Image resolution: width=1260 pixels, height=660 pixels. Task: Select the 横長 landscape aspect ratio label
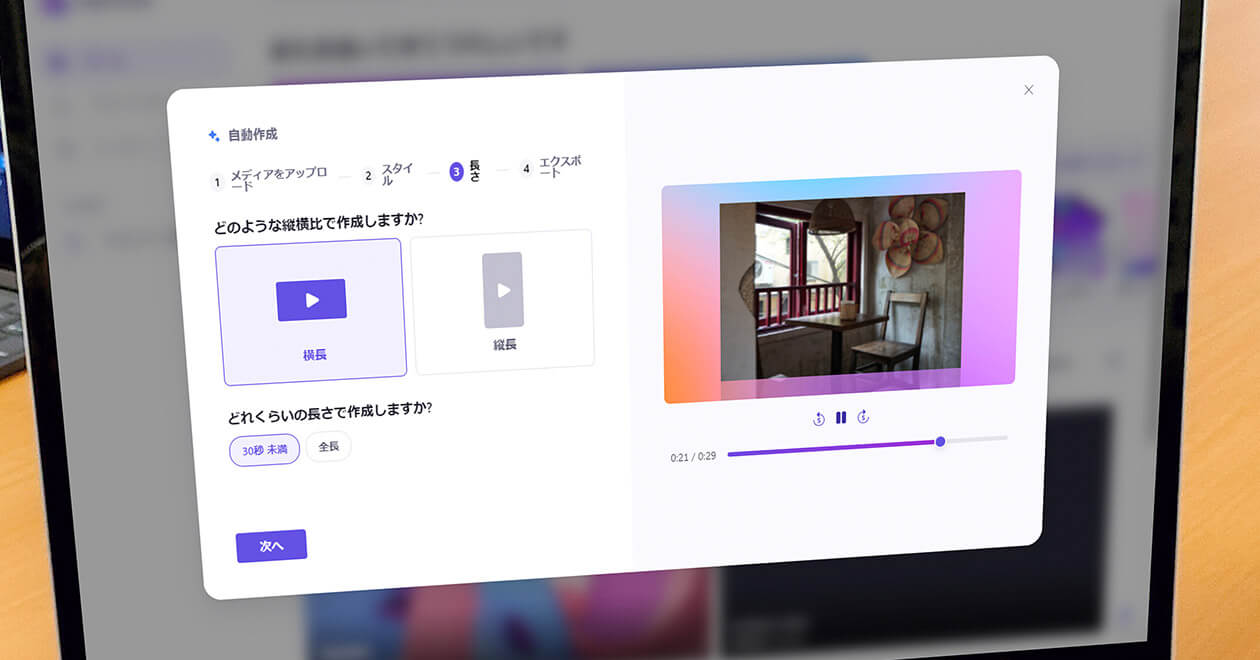(x=314, y=355)
